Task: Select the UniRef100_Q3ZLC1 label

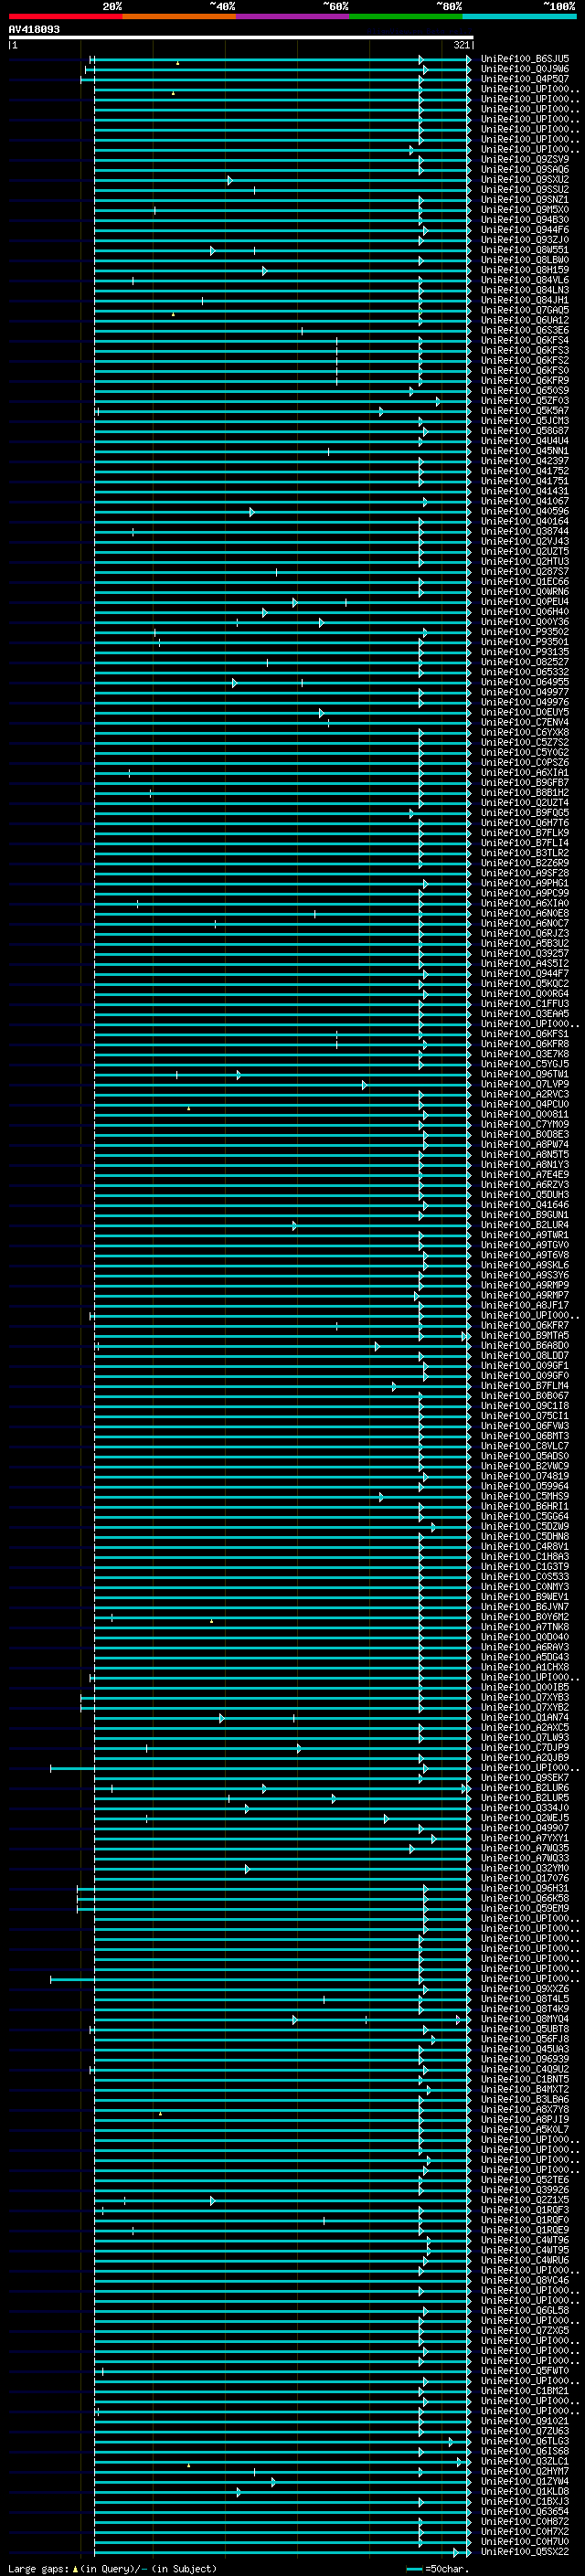Action: pyautogui.click(x=525, y=2461)
